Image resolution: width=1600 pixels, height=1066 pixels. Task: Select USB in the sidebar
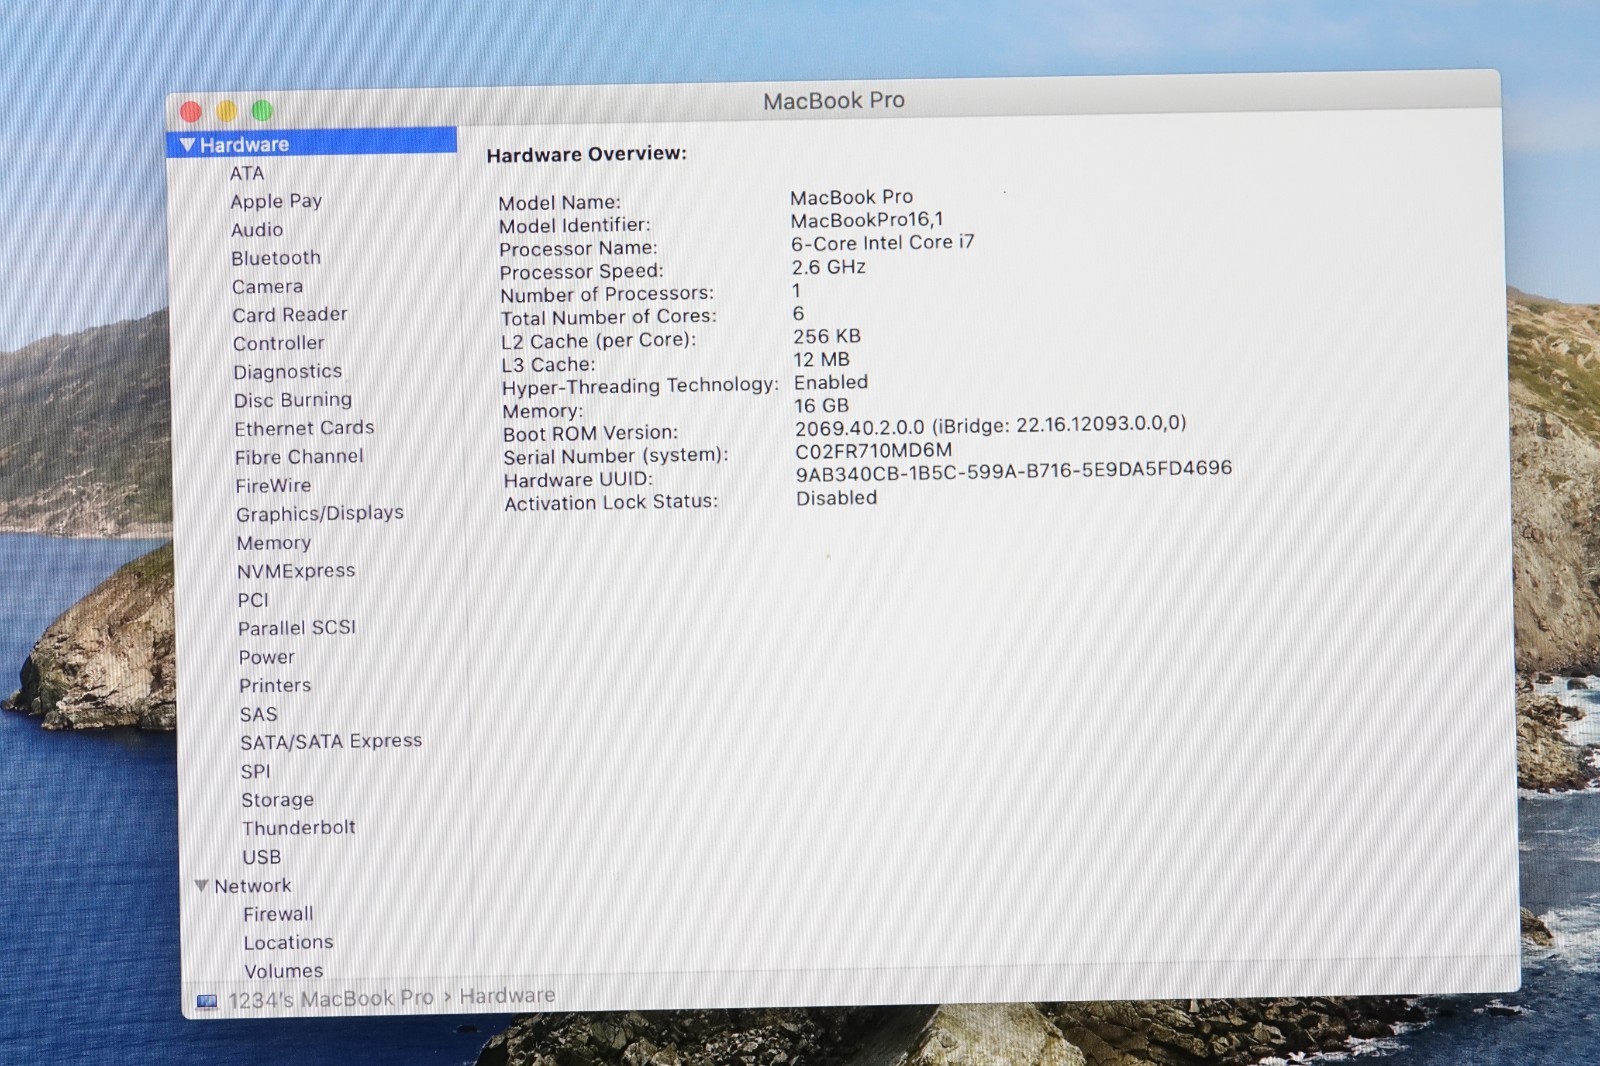[x=262, y=857]
